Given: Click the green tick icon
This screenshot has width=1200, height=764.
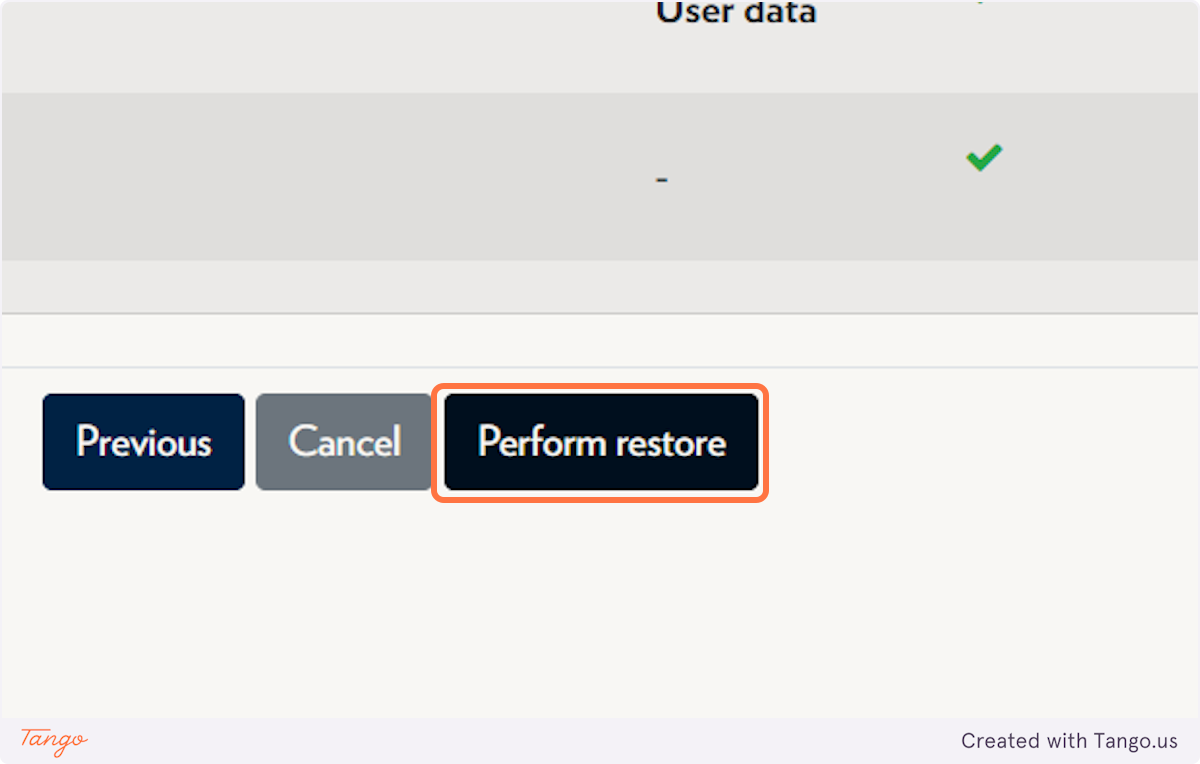Looking at the screenshot, I should [x=984, y=158].
